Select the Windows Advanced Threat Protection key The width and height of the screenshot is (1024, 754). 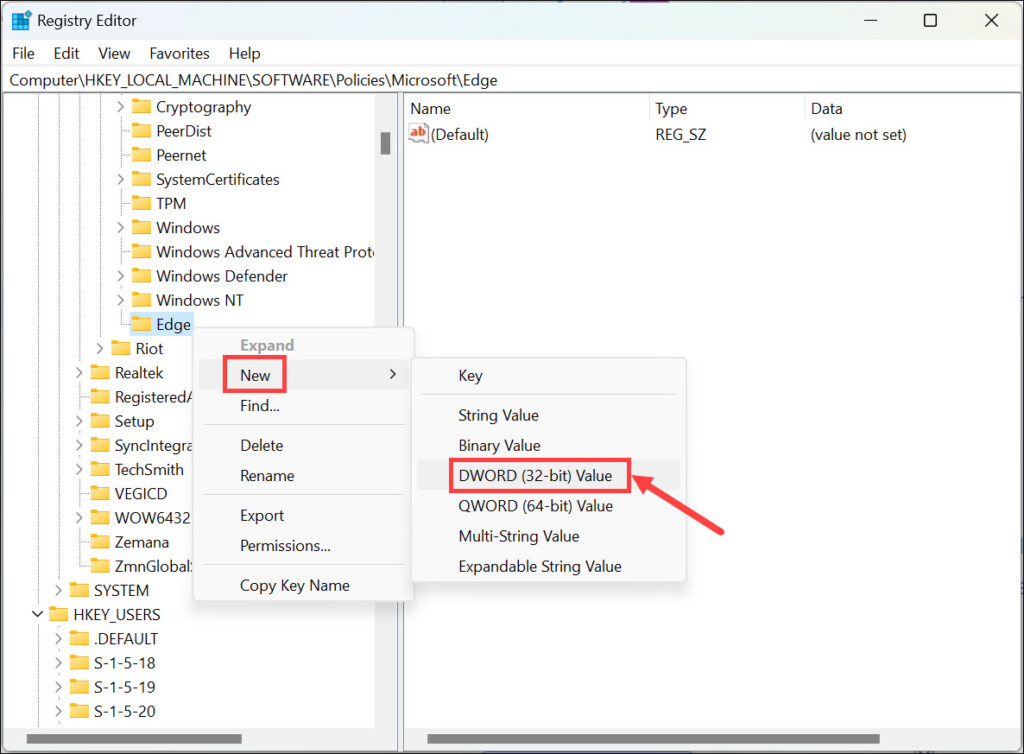click(x=265, y=251)
